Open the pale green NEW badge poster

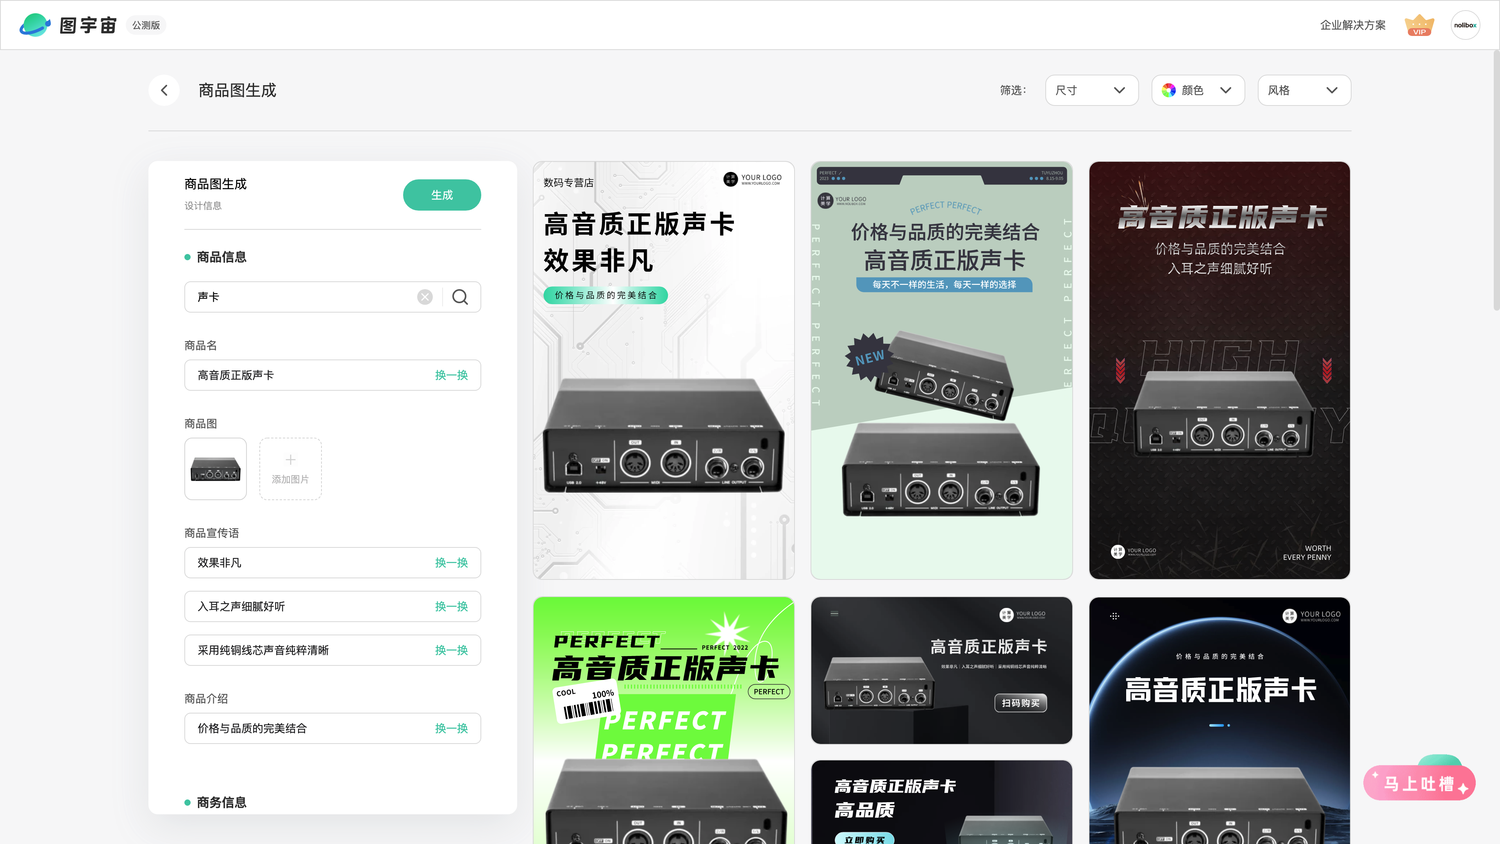pos(942,370)
